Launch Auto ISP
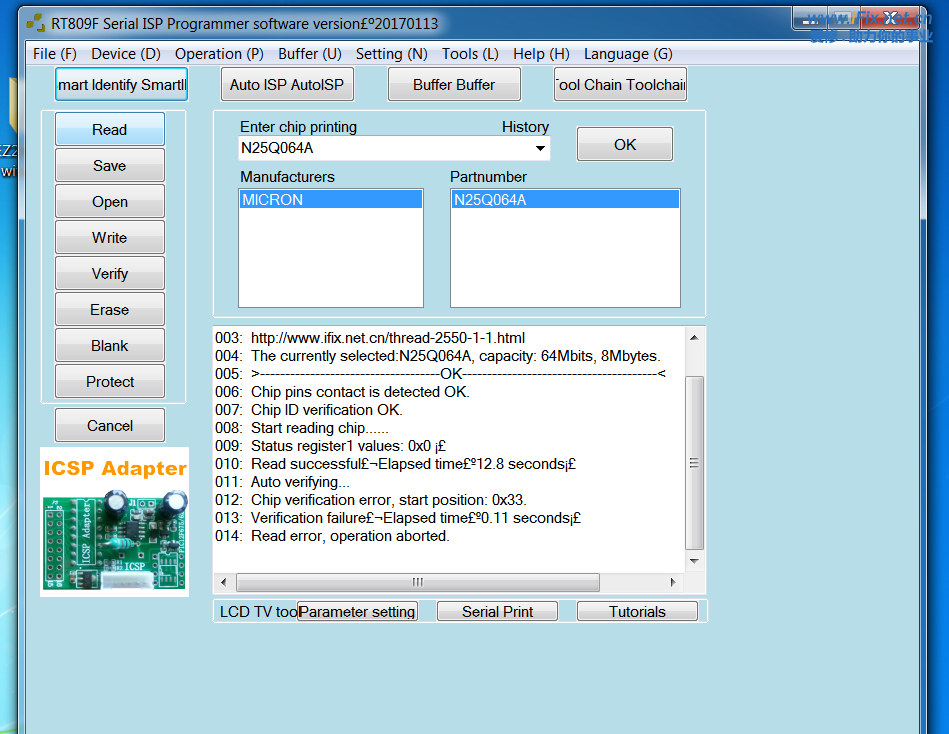This screenshot has width=949, height=734. pos(287,85)
